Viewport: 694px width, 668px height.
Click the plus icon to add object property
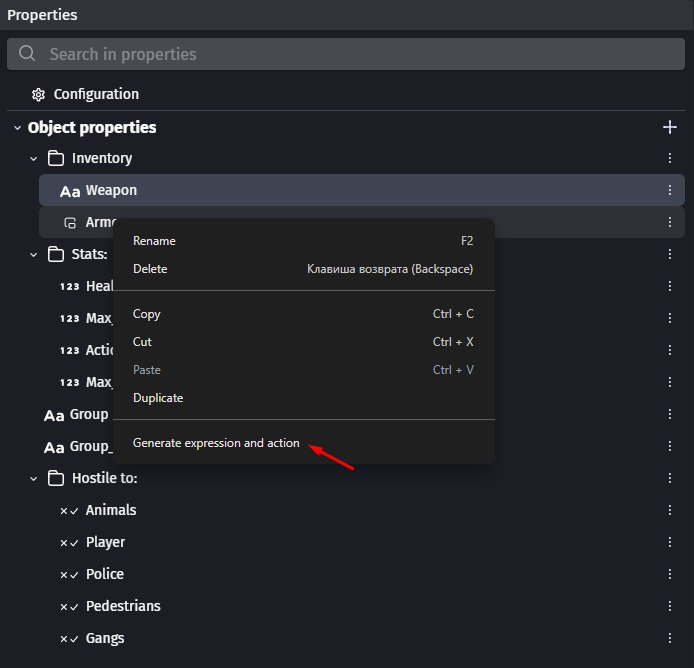point(670,127)
